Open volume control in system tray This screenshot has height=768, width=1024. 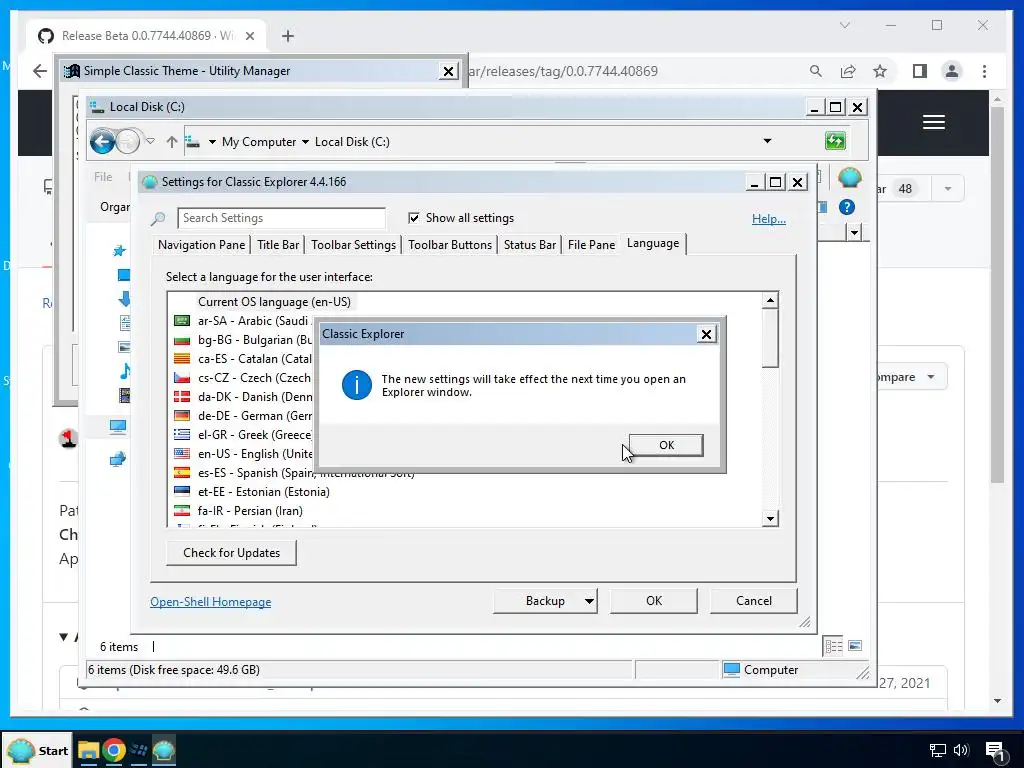tap(961, 750)
